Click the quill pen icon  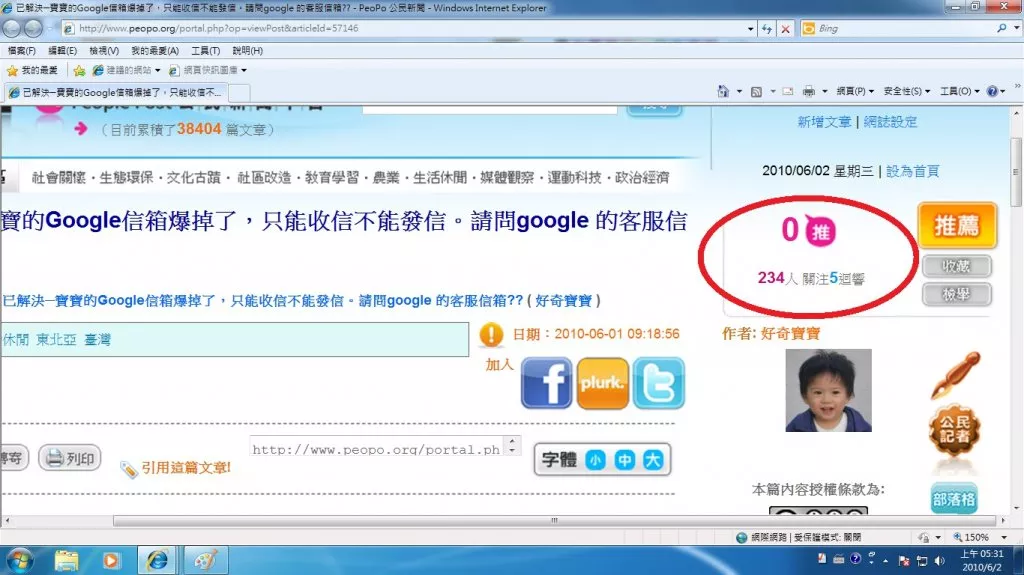[x=955, y=375]
